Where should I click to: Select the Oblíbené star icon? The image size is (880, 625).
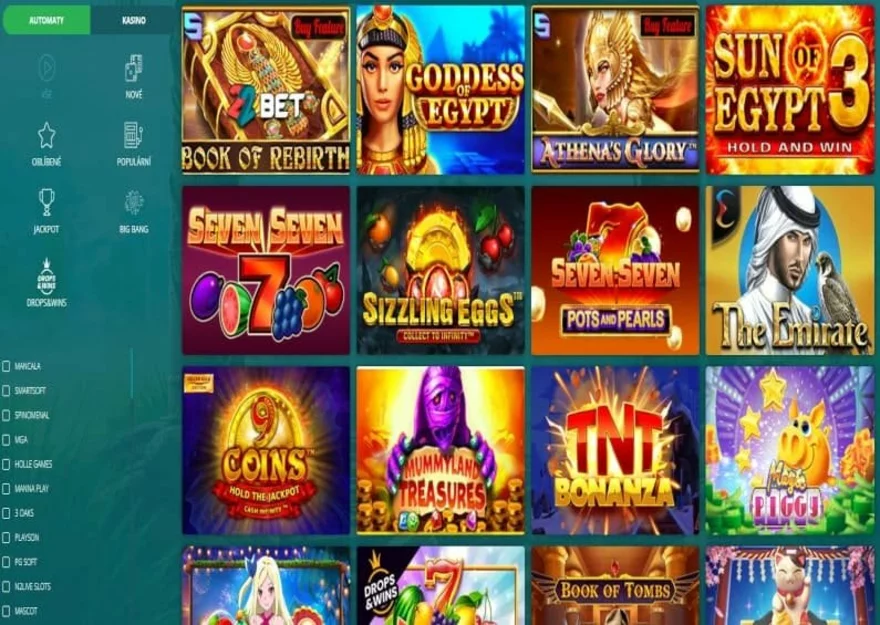click(46, 136)
